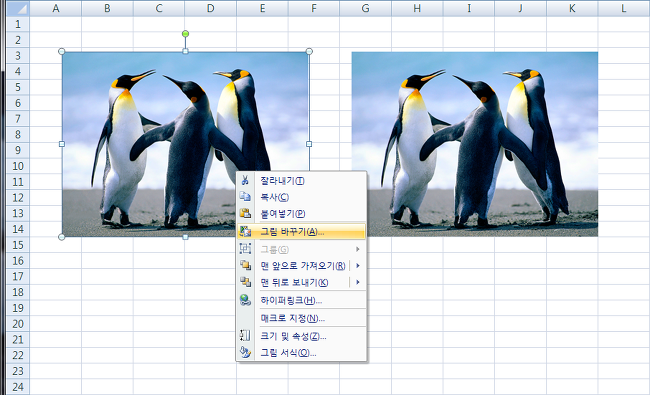Select column E header

point(262,8)
